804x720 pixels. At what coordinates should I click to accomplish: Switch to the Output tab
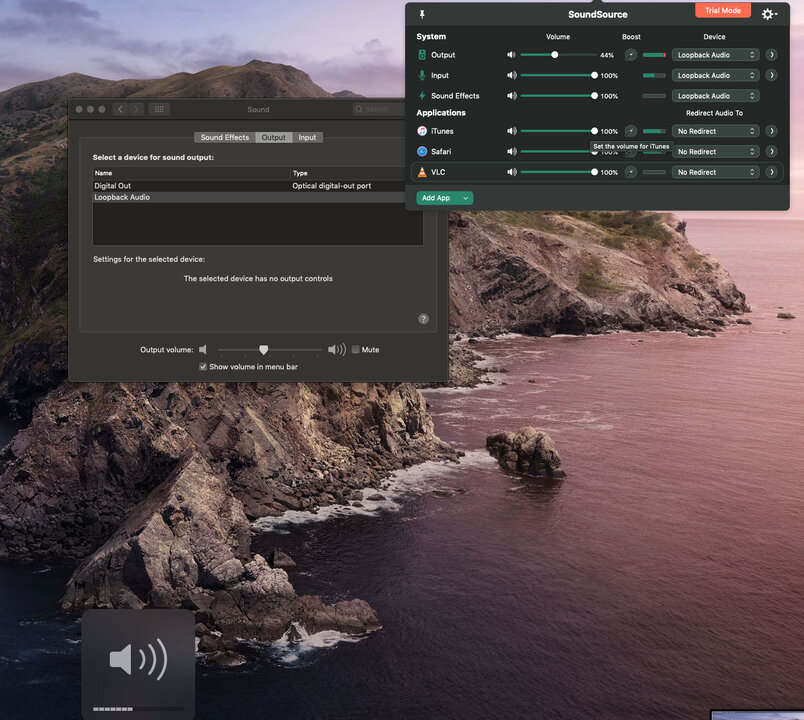click(x=273, y=137)
